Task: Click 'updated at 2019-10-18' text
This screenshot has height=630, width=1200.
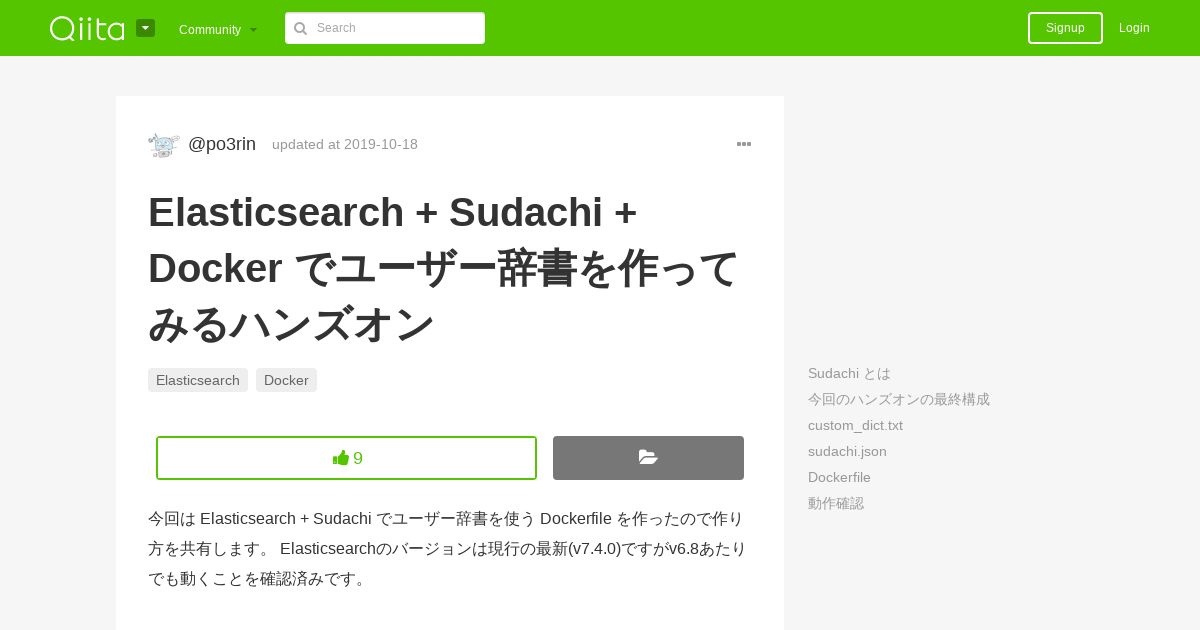Action: [345, 144]
